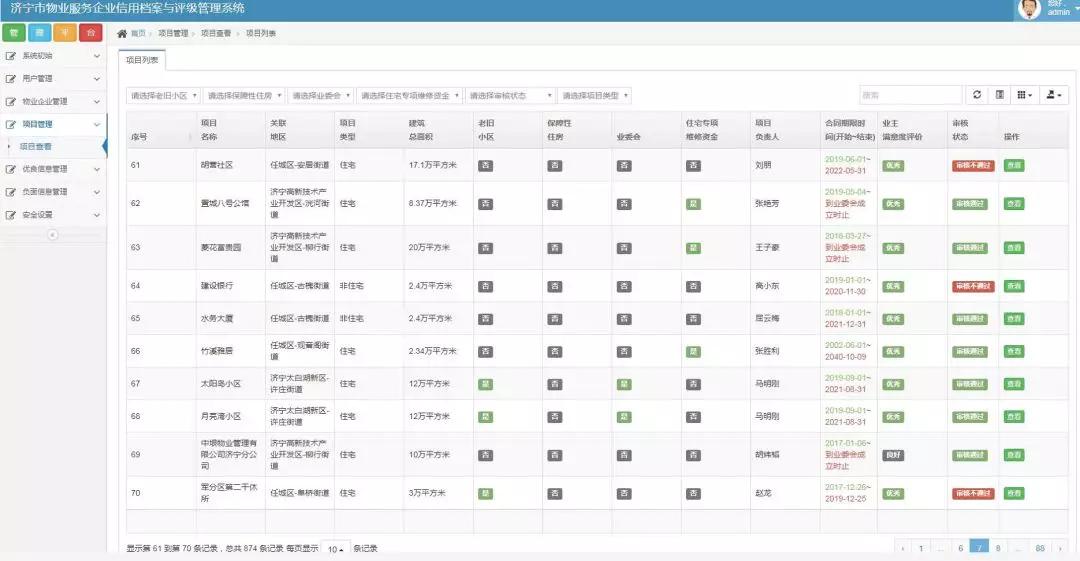Click the search input field
Viewport: 1080px width, 561px height.
point(911,95)
